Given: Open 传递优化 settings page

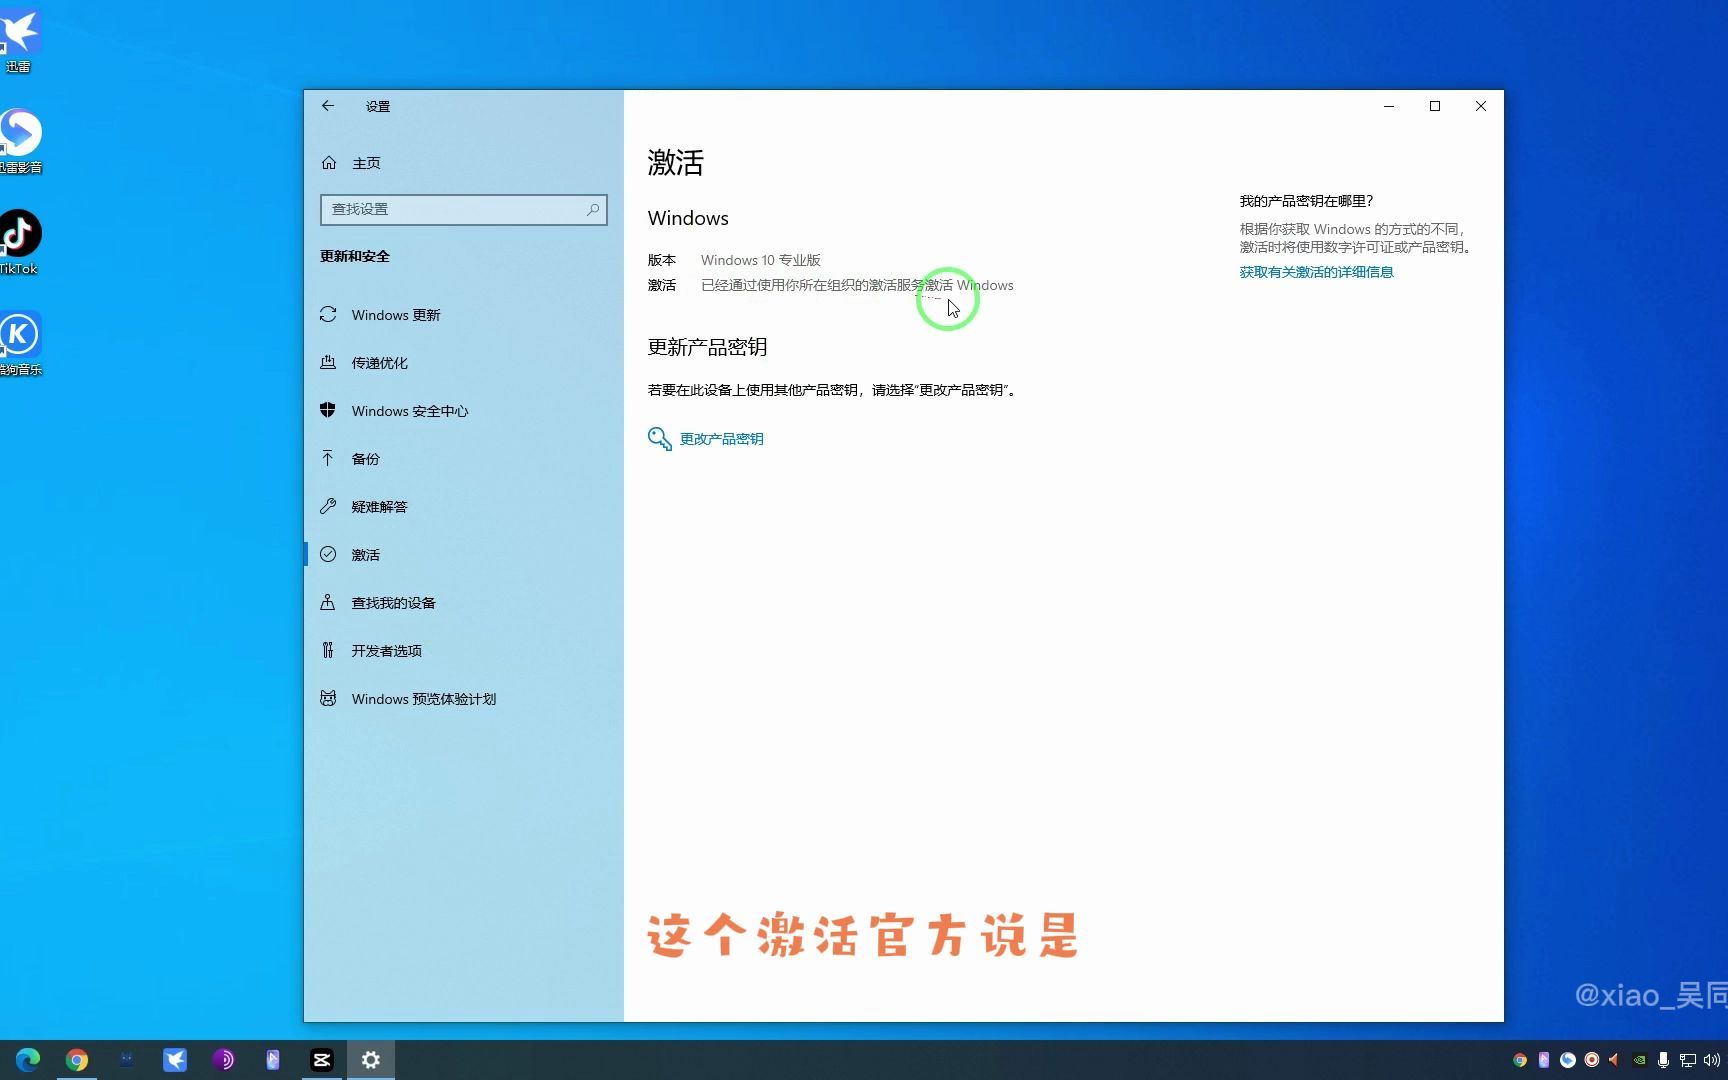Looking at the screenshot, I should tap(464, 363).
